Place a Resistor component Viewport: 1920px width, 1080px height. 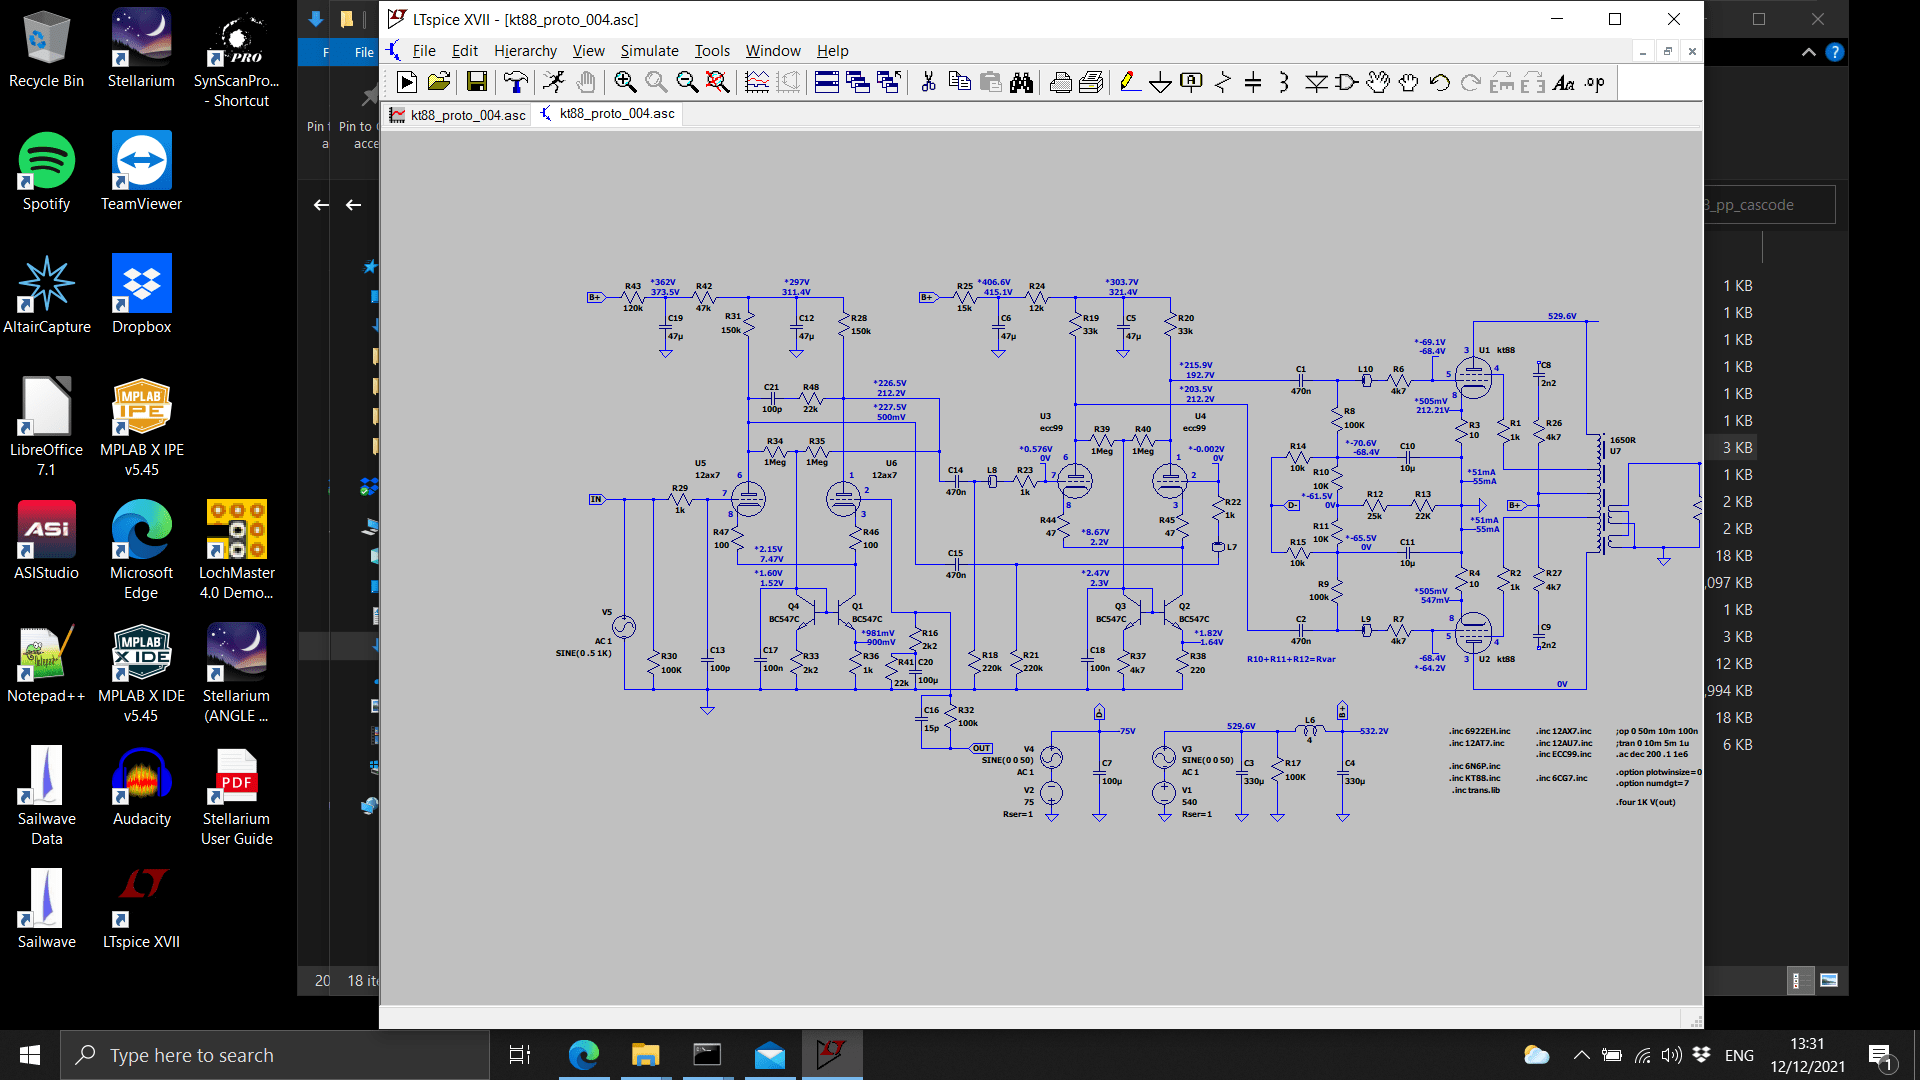pyautogui.click(x=1222, y=83)
